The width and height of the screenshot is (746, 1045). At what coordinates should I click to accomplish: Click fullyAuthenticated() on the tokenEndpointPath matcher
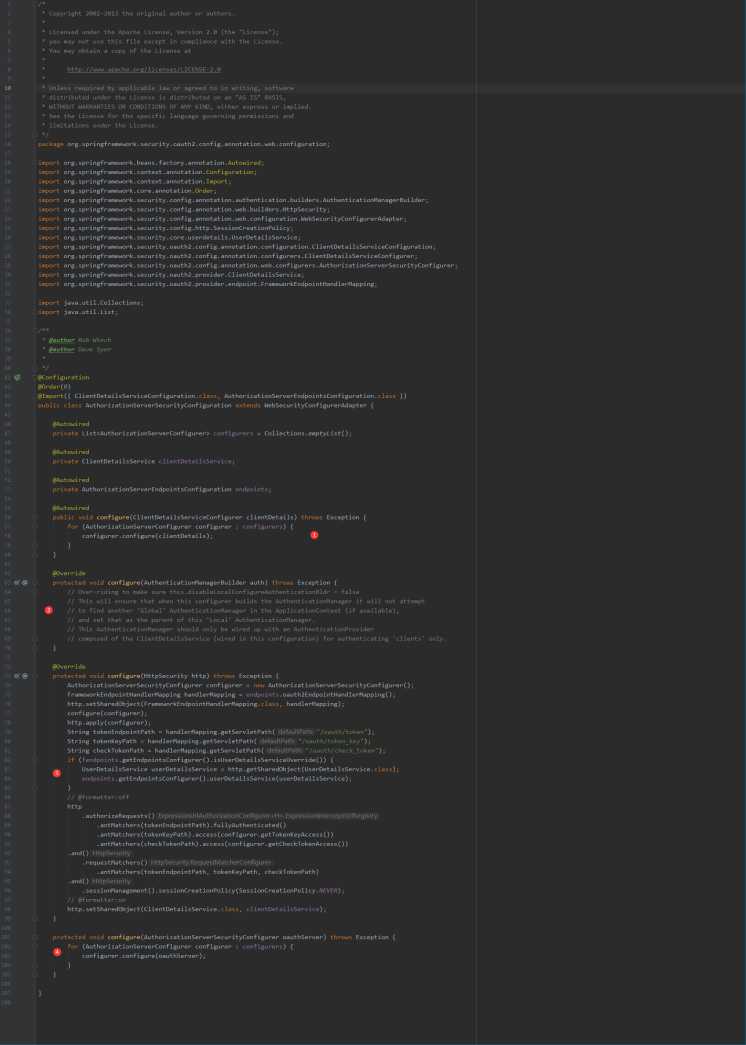[x=250, y=825]
